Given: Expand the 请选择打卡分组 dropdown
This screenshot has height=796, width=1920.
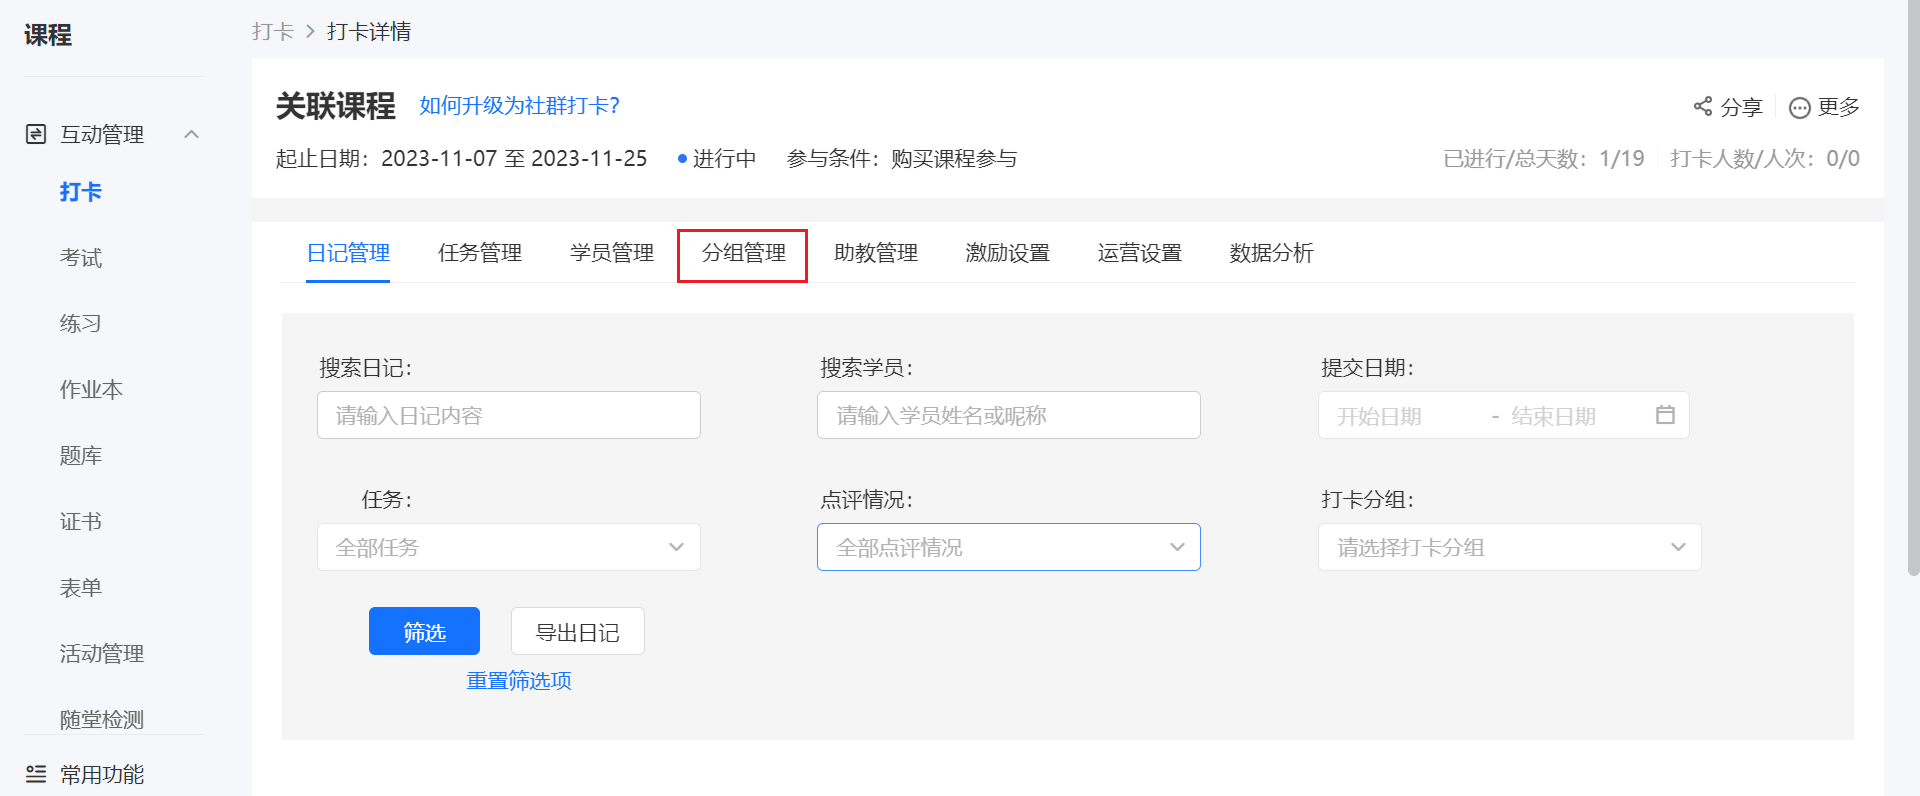Looking at the screenshot, I should (1510, 547).
